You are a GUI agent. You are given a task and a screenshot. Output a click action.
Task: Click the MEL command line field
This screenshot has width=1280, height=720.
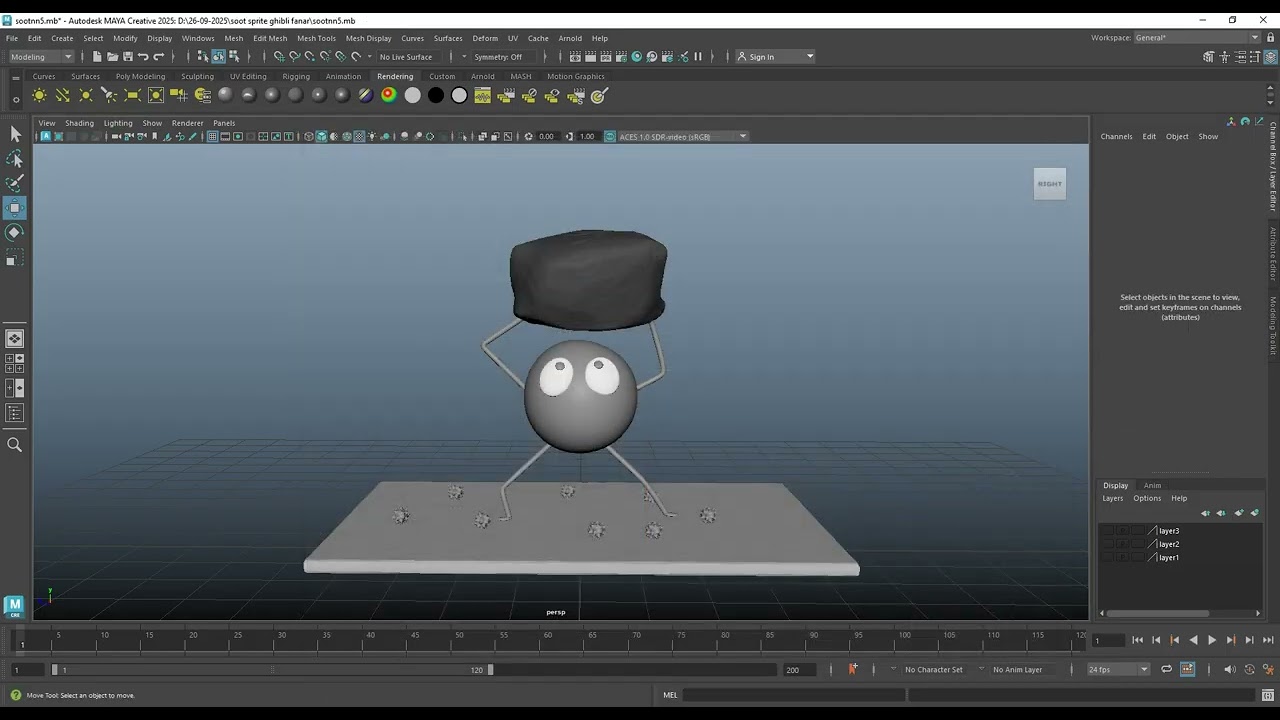coord(794,695)
